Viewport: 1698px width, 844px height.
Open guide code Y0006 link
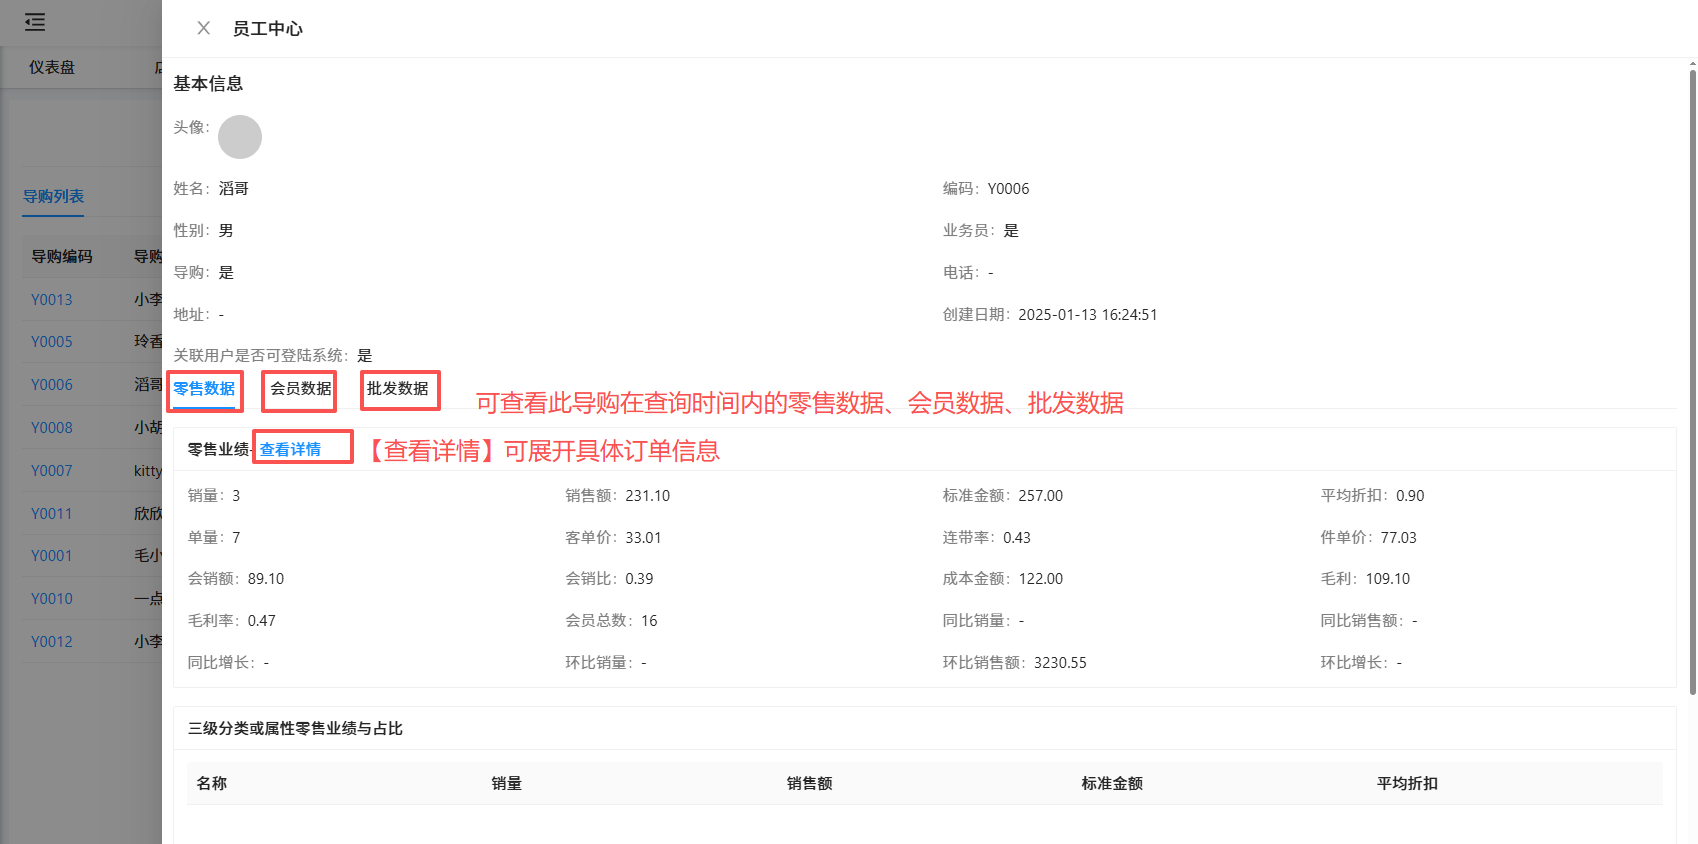click(x=52, y=384)
